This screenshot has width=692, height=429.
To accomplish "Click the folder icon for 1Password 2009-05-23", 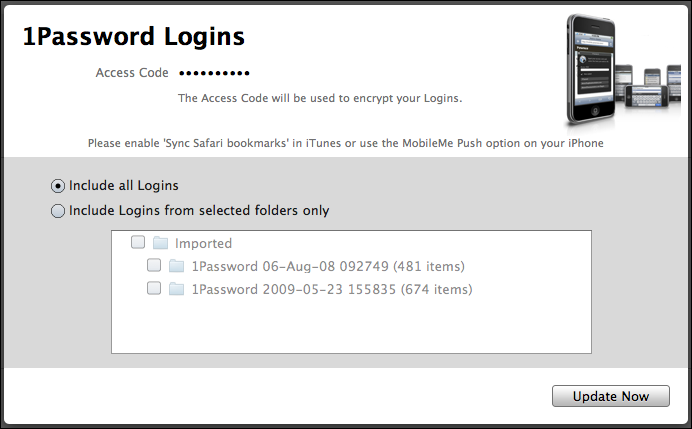I will tap(177, 289).
